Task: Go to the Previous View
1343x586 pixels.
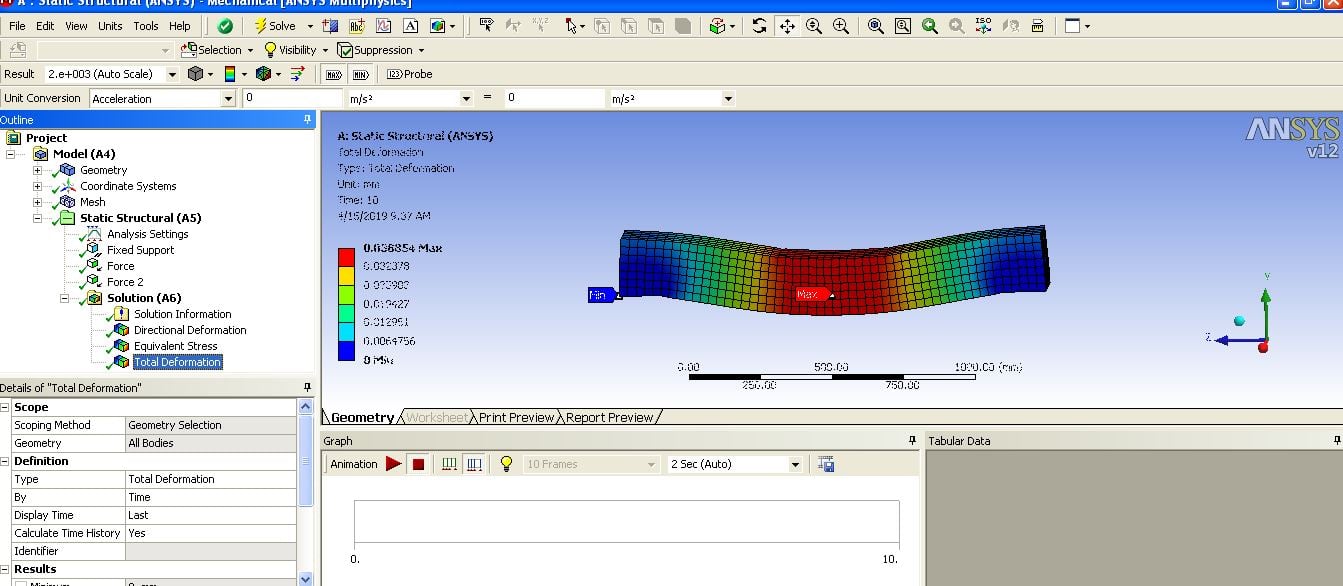Action: pyautogui.click(x=930, y=26)
